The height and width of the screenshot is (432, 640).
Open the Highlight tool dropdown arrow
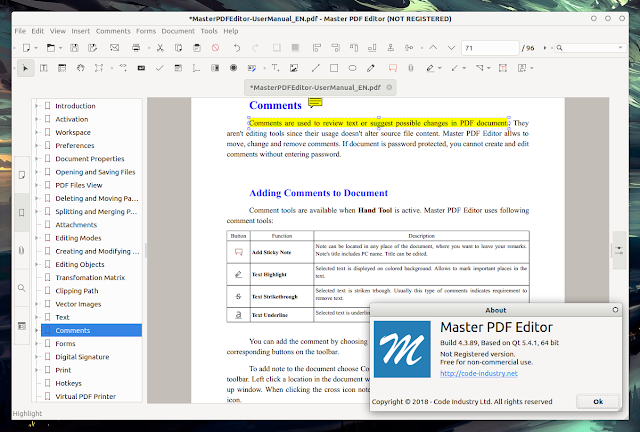click(x=440, y=68)
